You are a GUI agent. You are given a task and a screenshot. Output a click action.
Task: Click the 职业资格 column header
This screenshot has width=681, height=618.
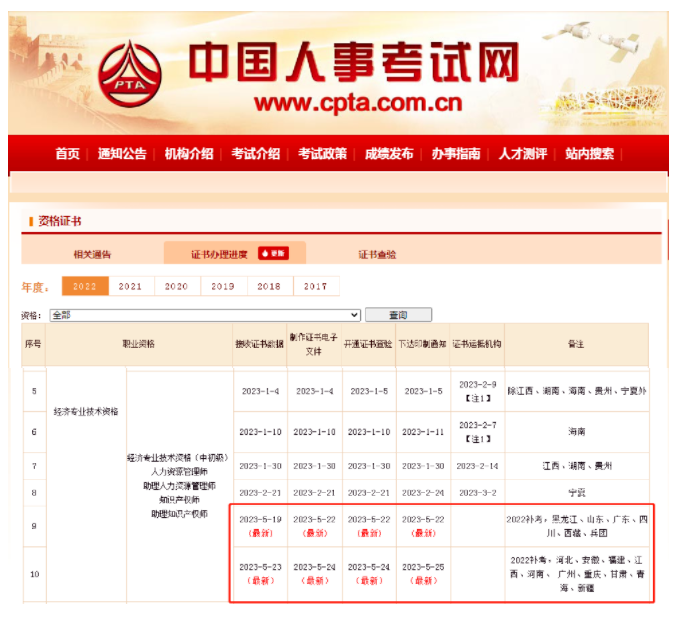tap(139, 344)
